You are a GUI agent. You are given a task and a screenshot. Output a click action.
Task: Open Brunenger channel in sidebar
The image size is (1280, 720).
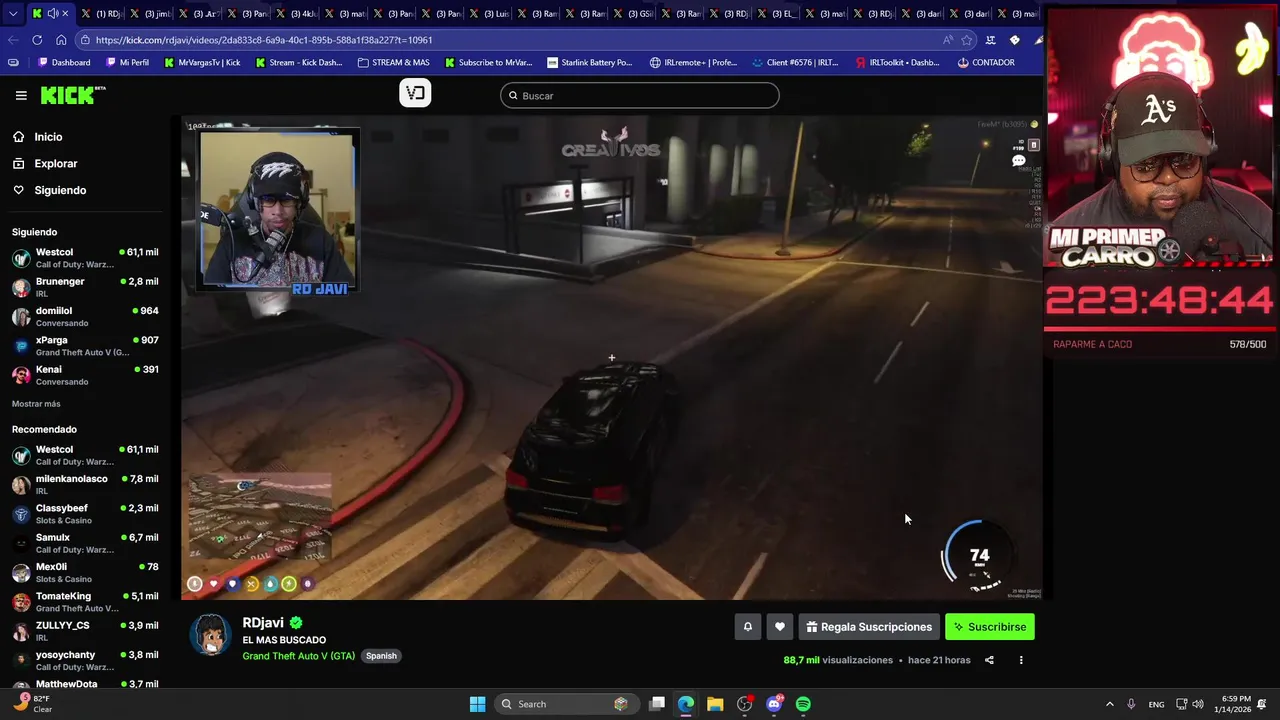tap(86, 287)
